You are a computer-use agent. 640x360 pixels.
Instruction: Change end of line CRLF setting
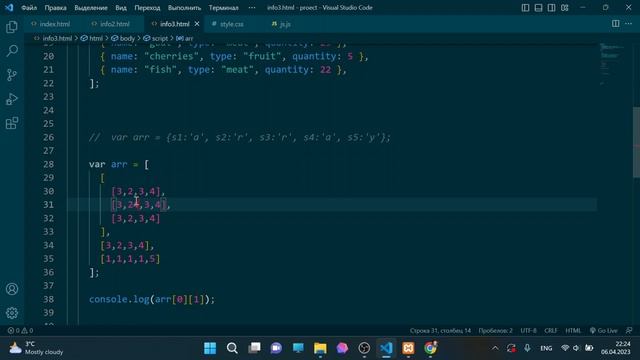[551, 331]
